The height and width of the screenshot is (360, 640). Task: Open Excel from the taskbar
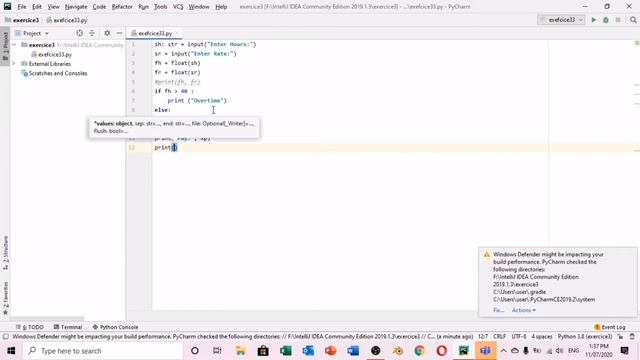tap(286, 351)
